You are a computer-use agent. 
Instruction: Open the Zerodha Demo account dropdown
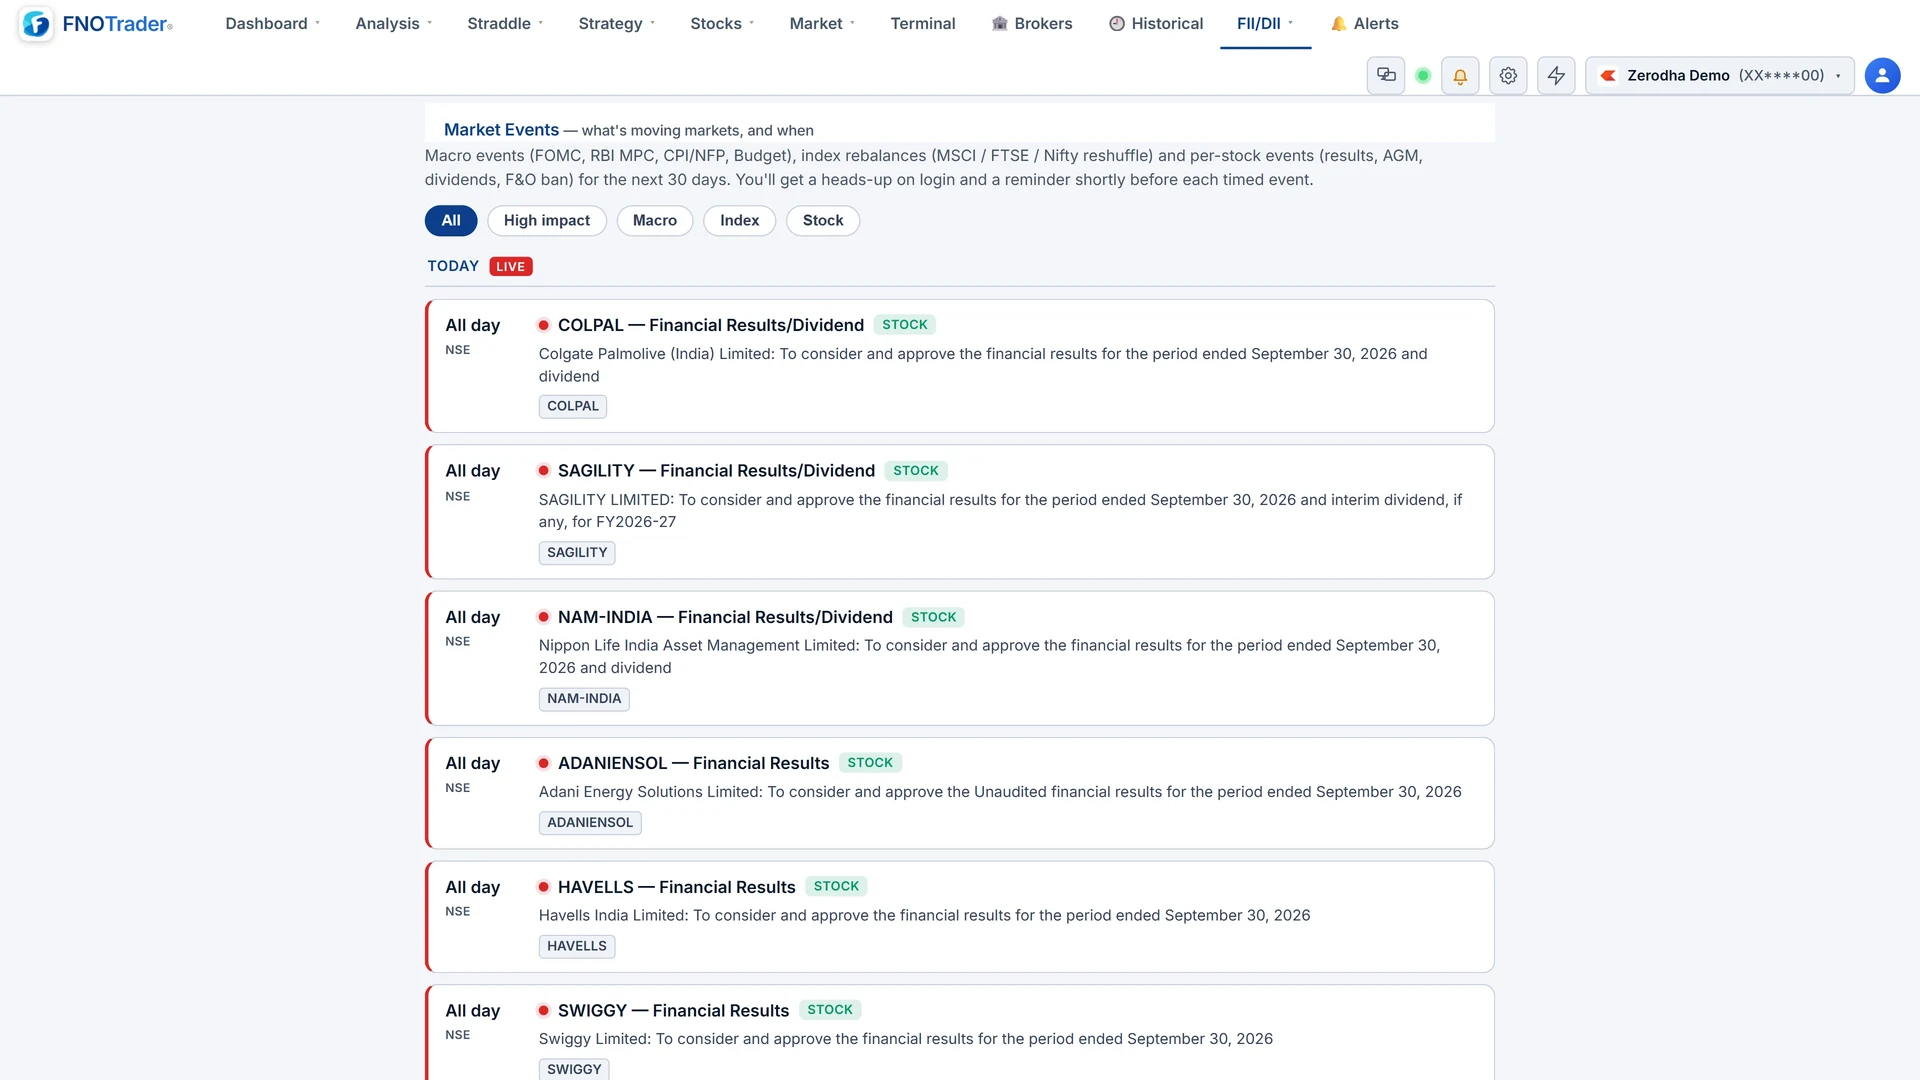pyautogui.click(x=1720, y=75)
